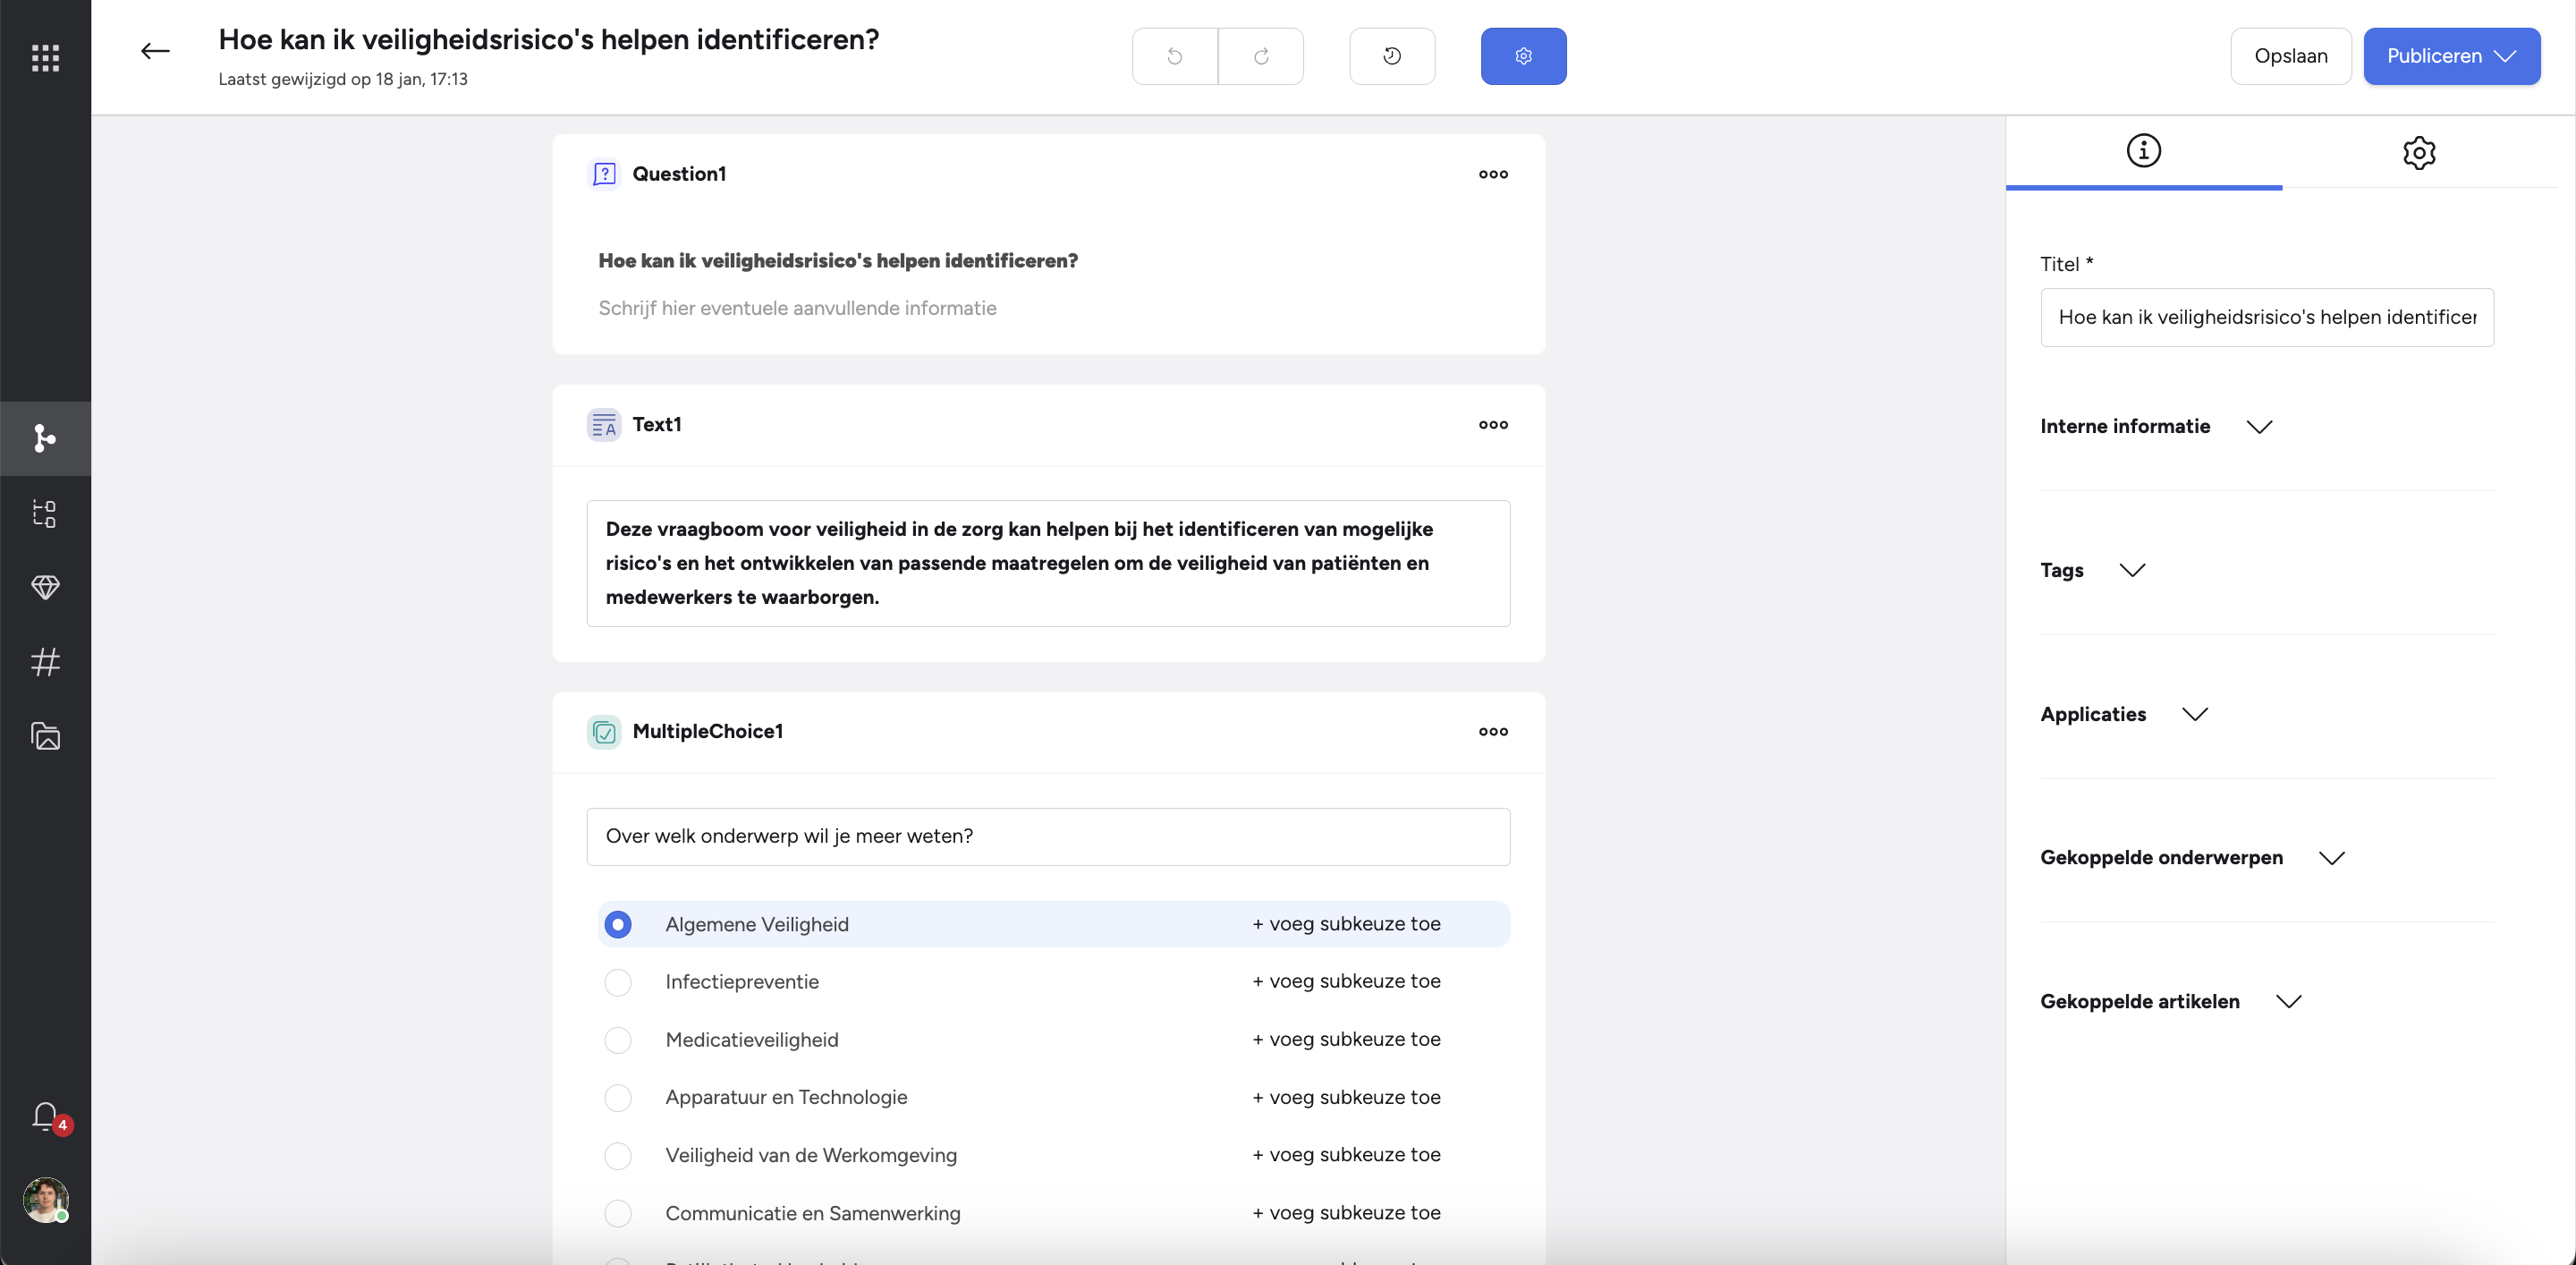2576x1265 pixels.
Task: Switch to the info tab in right panel
Action: coord(2143,151)
